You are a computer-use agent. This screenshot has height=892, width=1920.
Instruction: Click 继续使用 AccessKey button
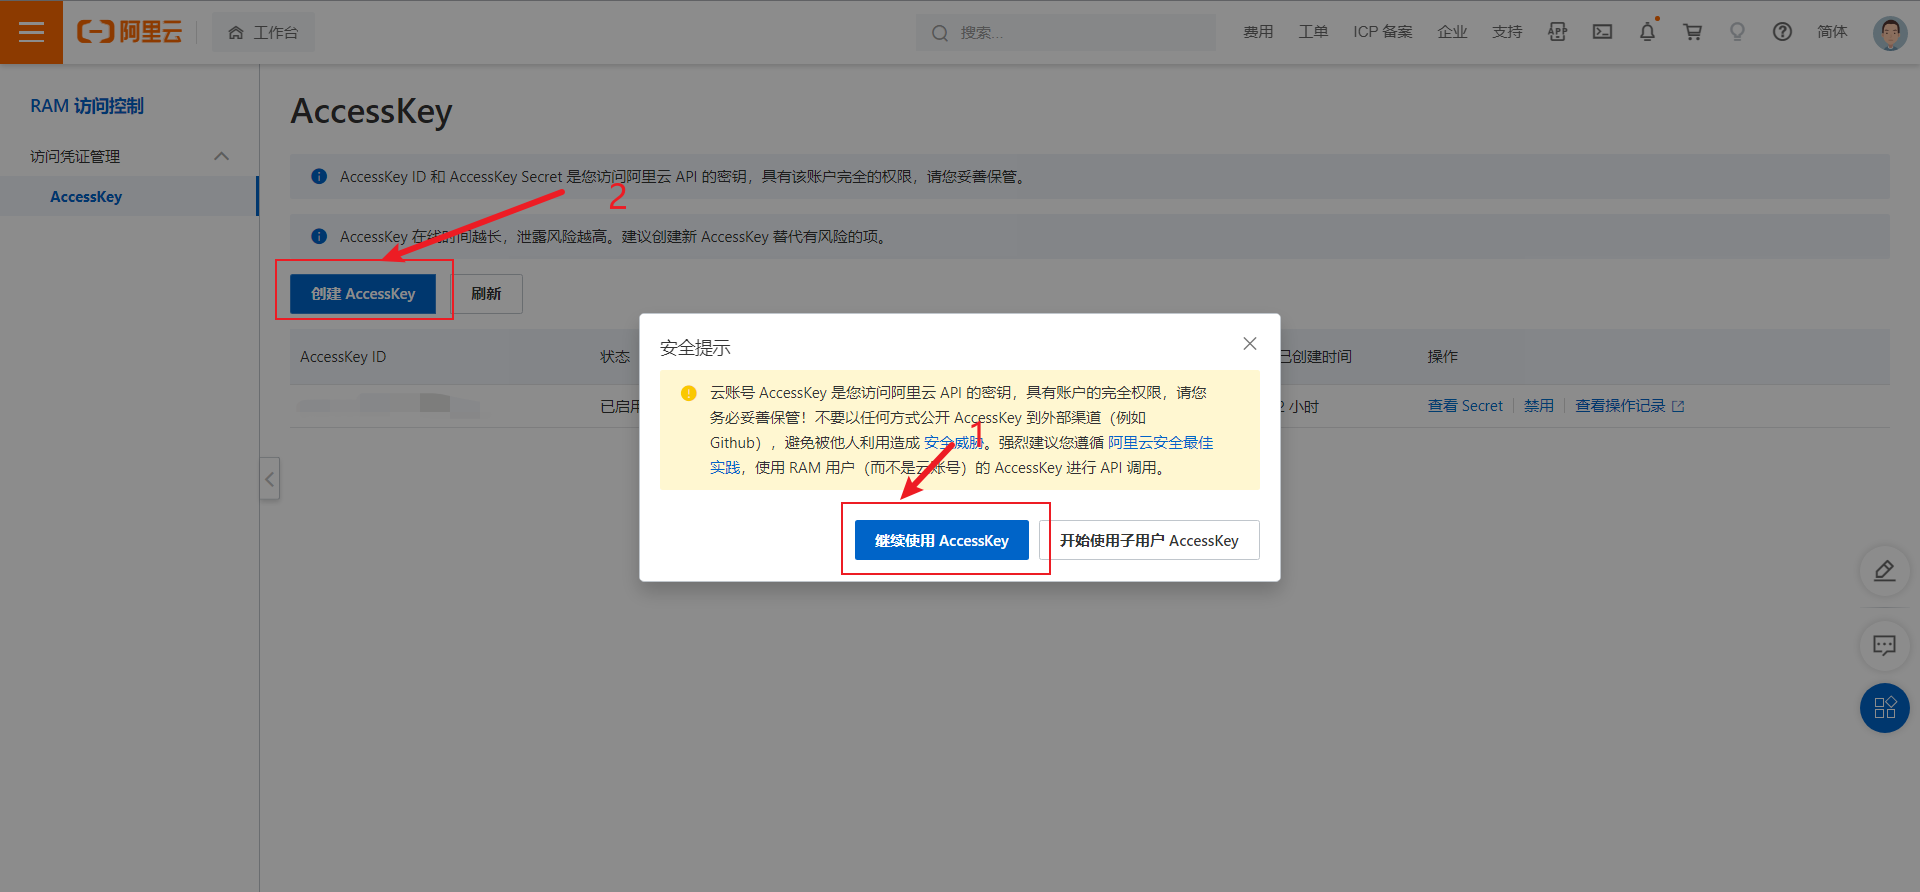(x=942, y=541)
